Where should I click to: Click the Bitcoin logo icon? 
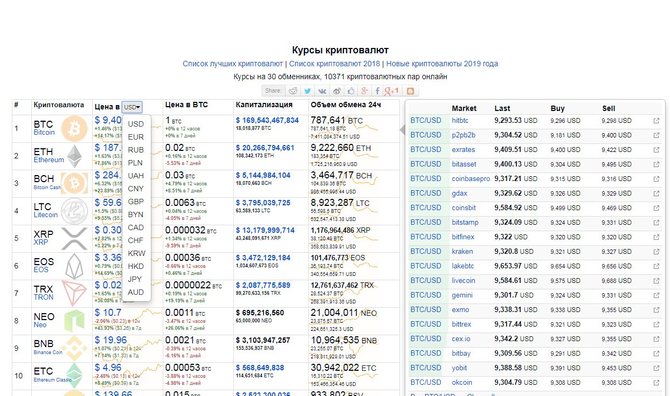pyautogui.click(x=74, y=128)
